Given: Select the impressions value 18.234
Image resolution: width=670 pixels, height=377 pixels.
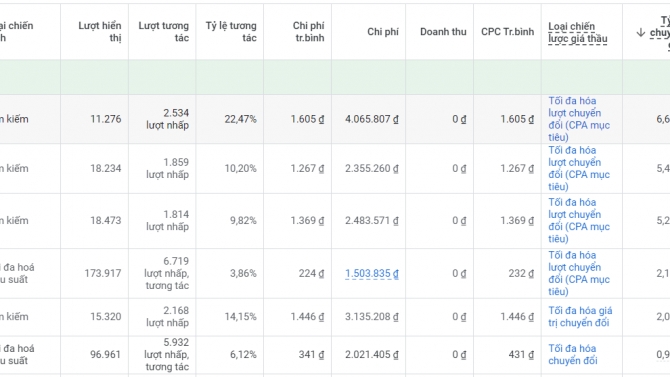Looking at the screenshot, I should point(106,168).
